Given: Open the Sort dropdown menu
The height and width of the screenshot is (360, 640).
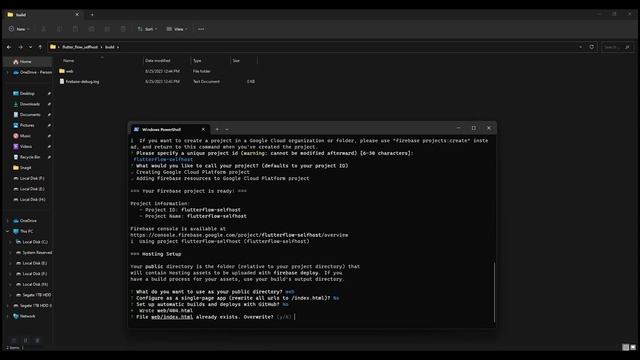Looking at the screenshot, I should point(147,29).
